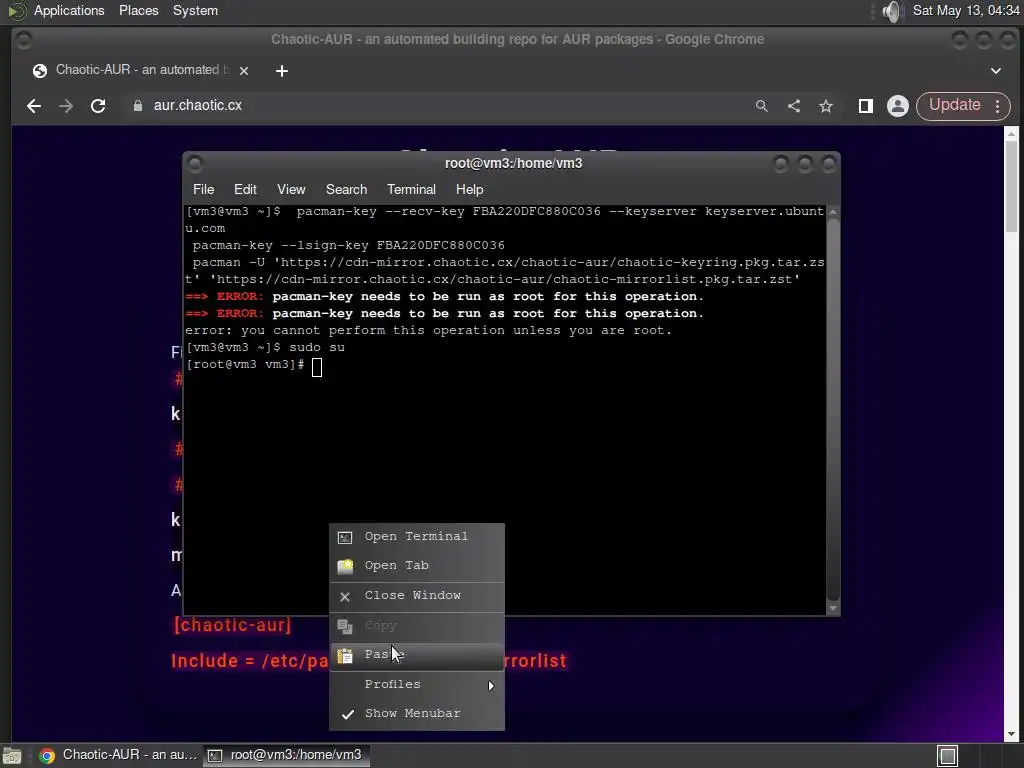The width and height of the screenshot is (1024, 768).
Task: Click the browser page scrollbar thumb
Action: [x=1011, y=186]
